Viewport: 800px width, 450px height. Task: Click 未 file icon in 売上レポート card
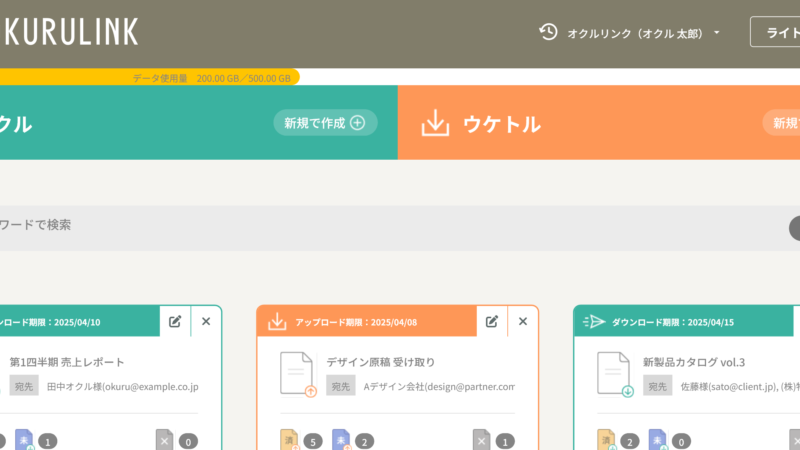click(x=24, y=440)
